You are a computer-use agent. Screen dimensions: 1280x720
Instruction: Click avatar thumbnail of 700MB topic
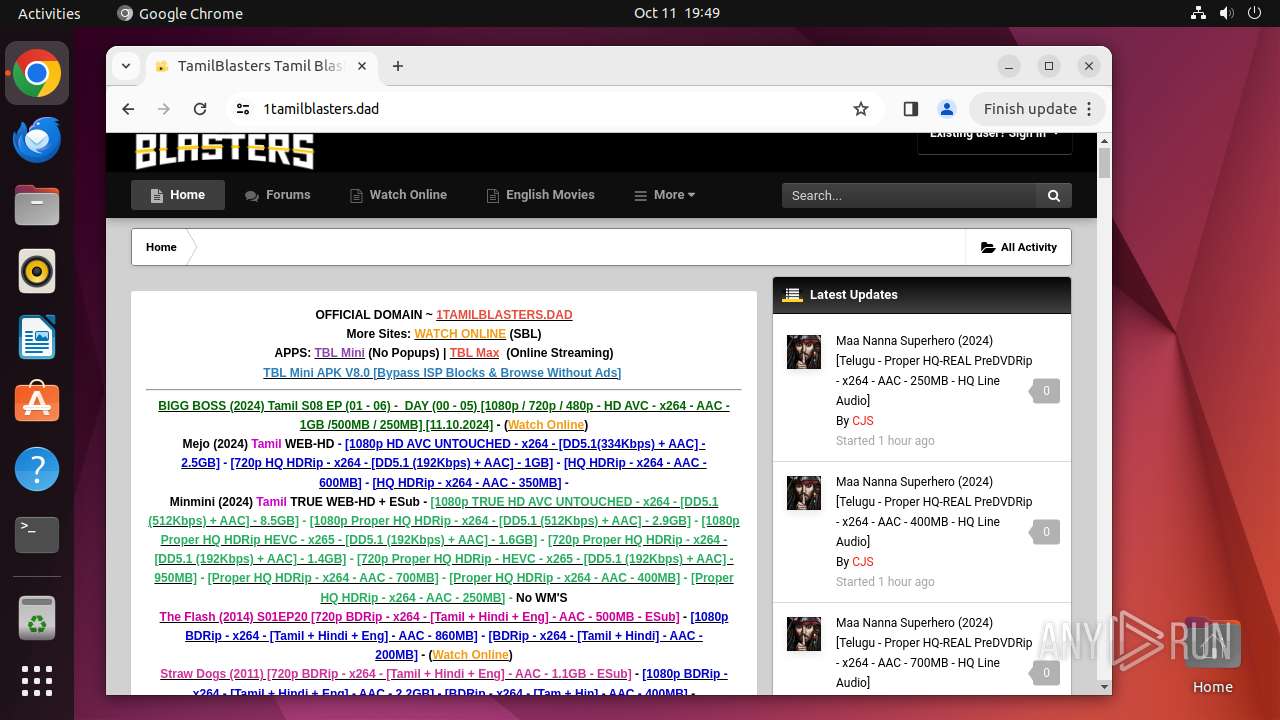[x=804, y=634]
